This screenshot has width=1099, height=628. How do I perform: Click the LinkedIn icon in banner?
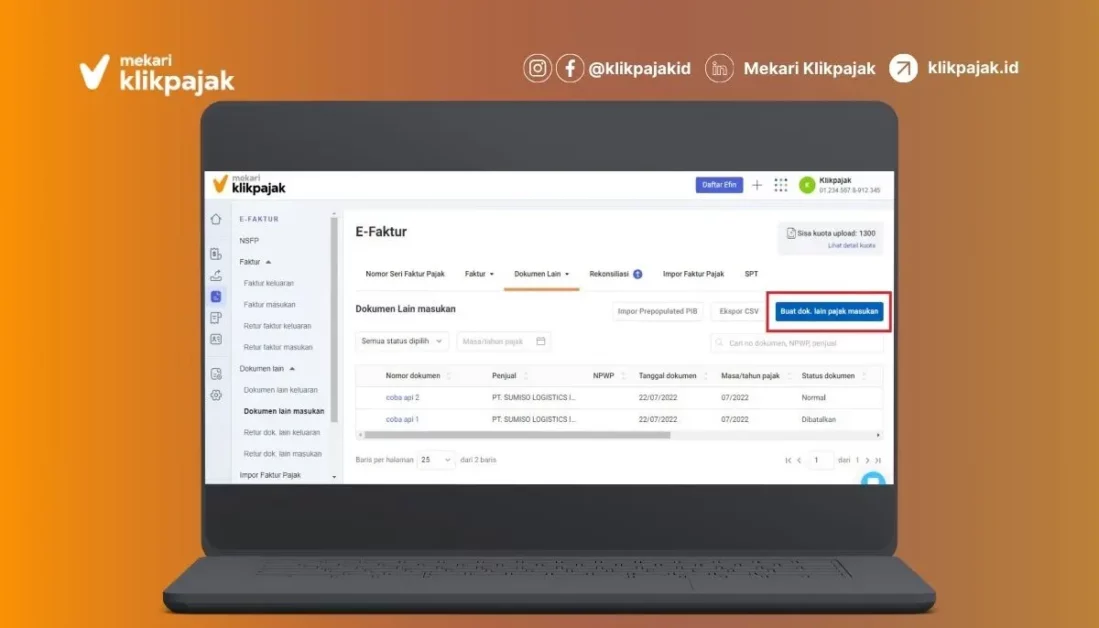(x=719, y=69)
